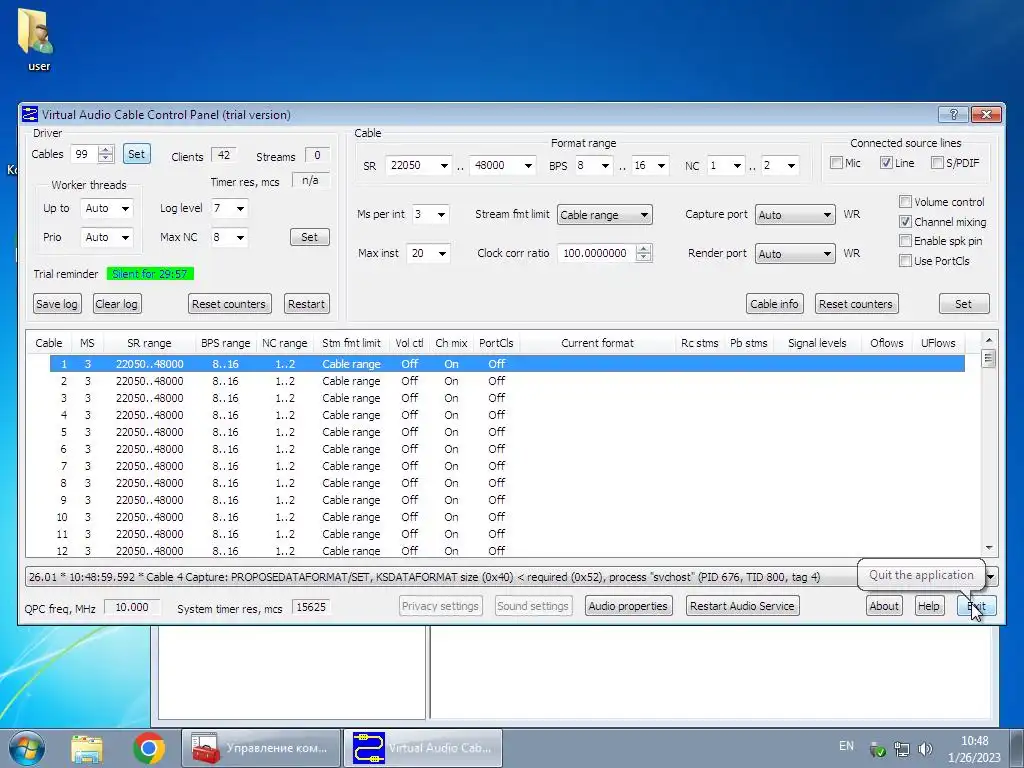Open the volume speaker tray icon
1024x768 pixels.
click(925, 749)
